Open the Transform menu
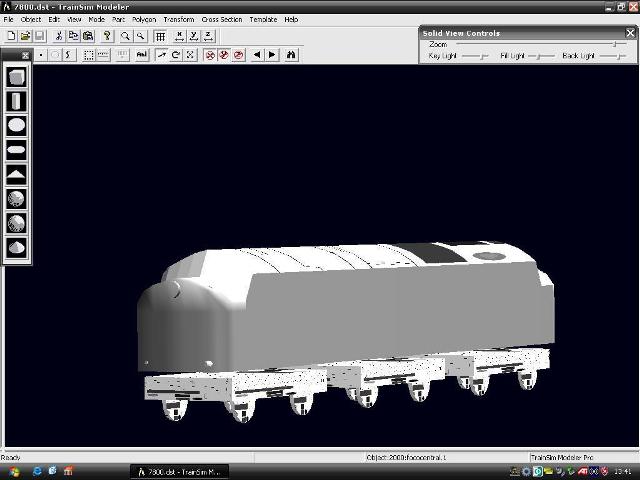640x480 pixels. click(178, 19)
